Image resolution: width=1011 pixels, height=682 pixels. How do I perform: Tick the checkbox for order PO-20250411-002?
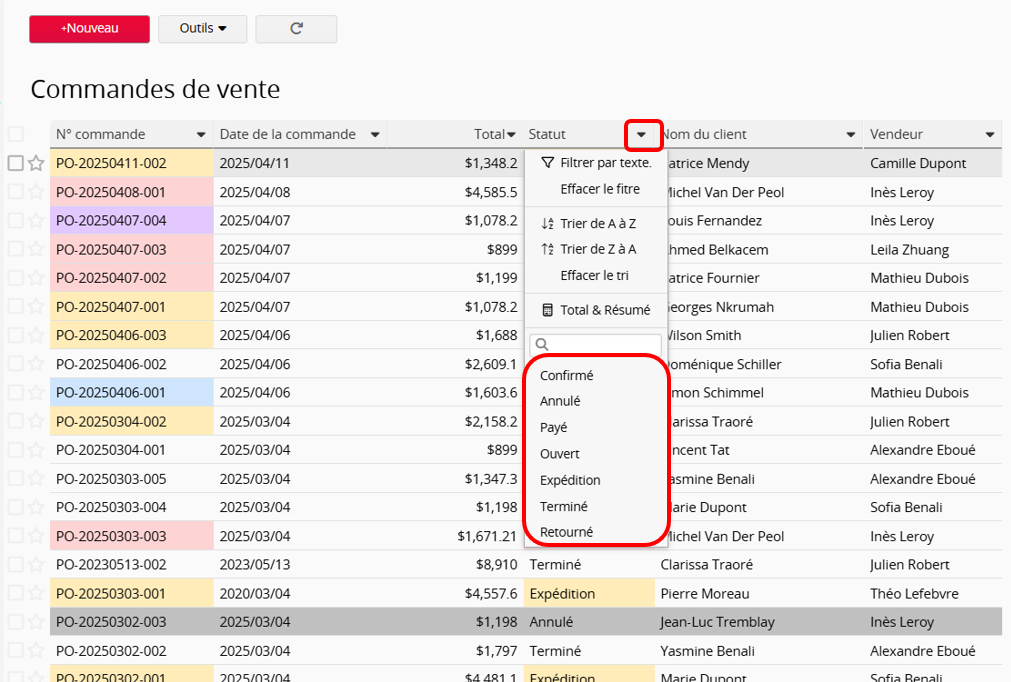(15, 163)
